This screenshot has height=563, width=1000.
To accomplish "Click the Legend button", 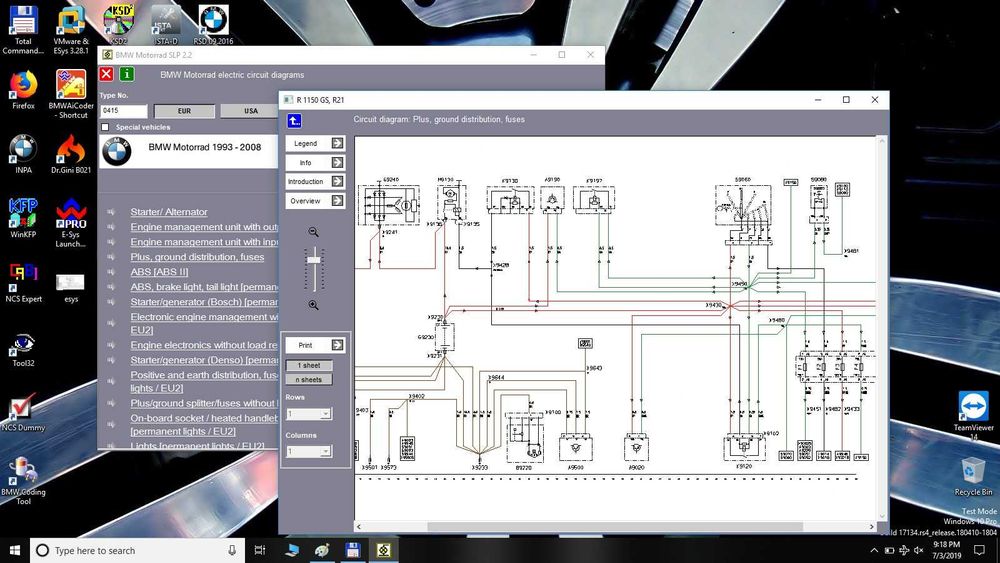I will (315, 143).
